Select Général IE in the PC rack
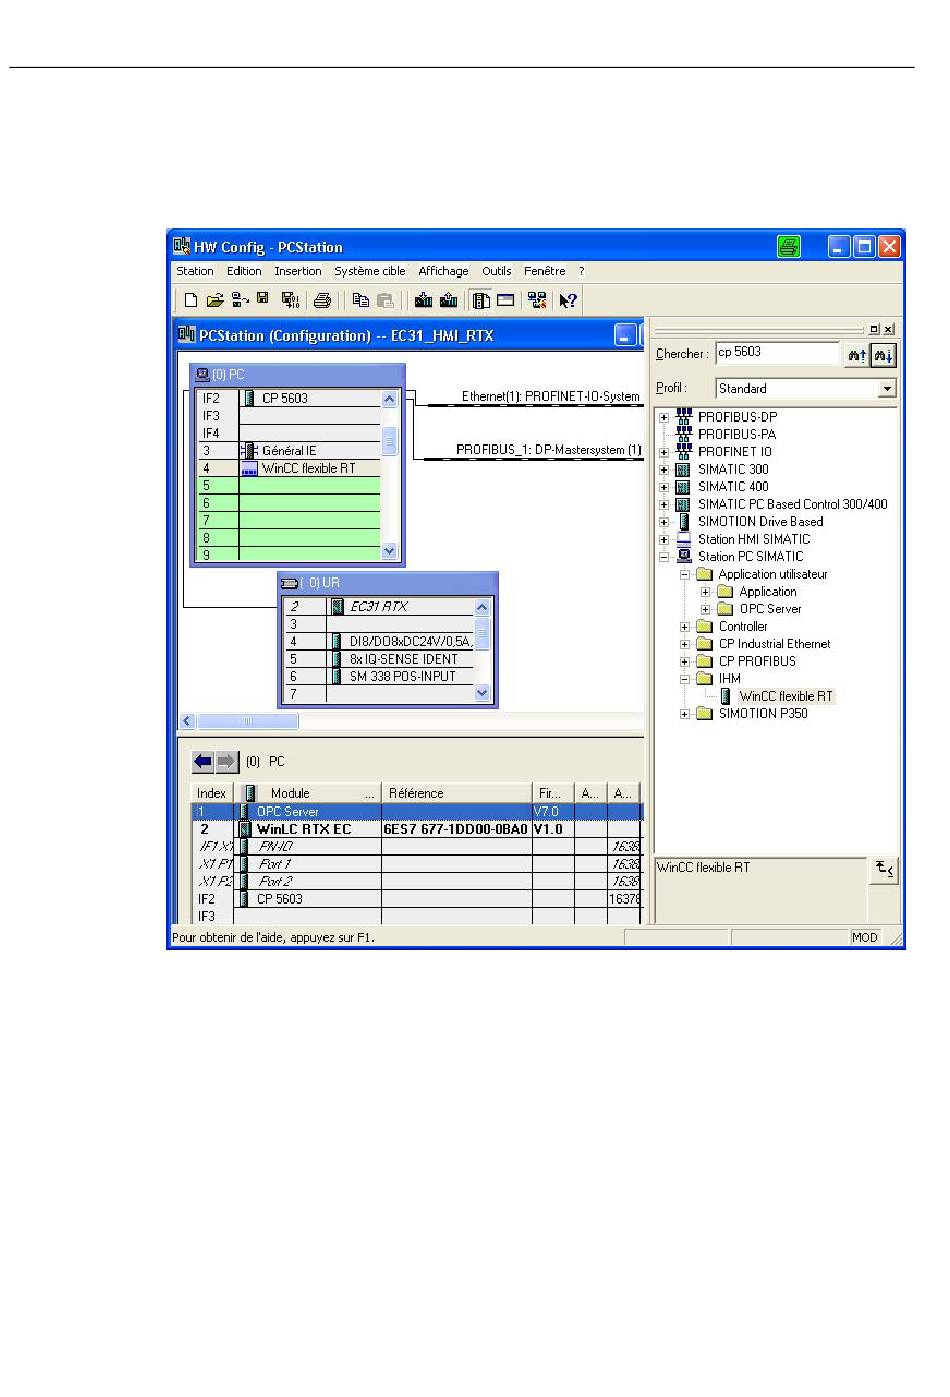This screenshot has height=1397, width=950. 289,451
